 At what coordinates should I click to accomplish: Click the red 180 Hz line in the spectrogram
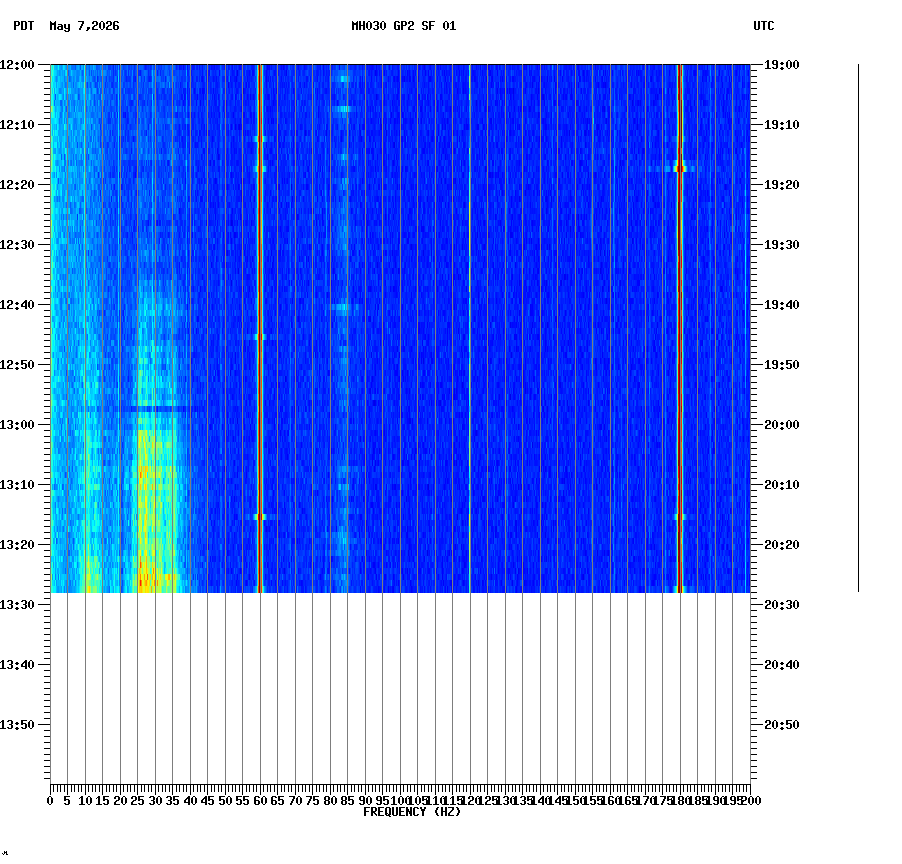(x=680, y=328)
